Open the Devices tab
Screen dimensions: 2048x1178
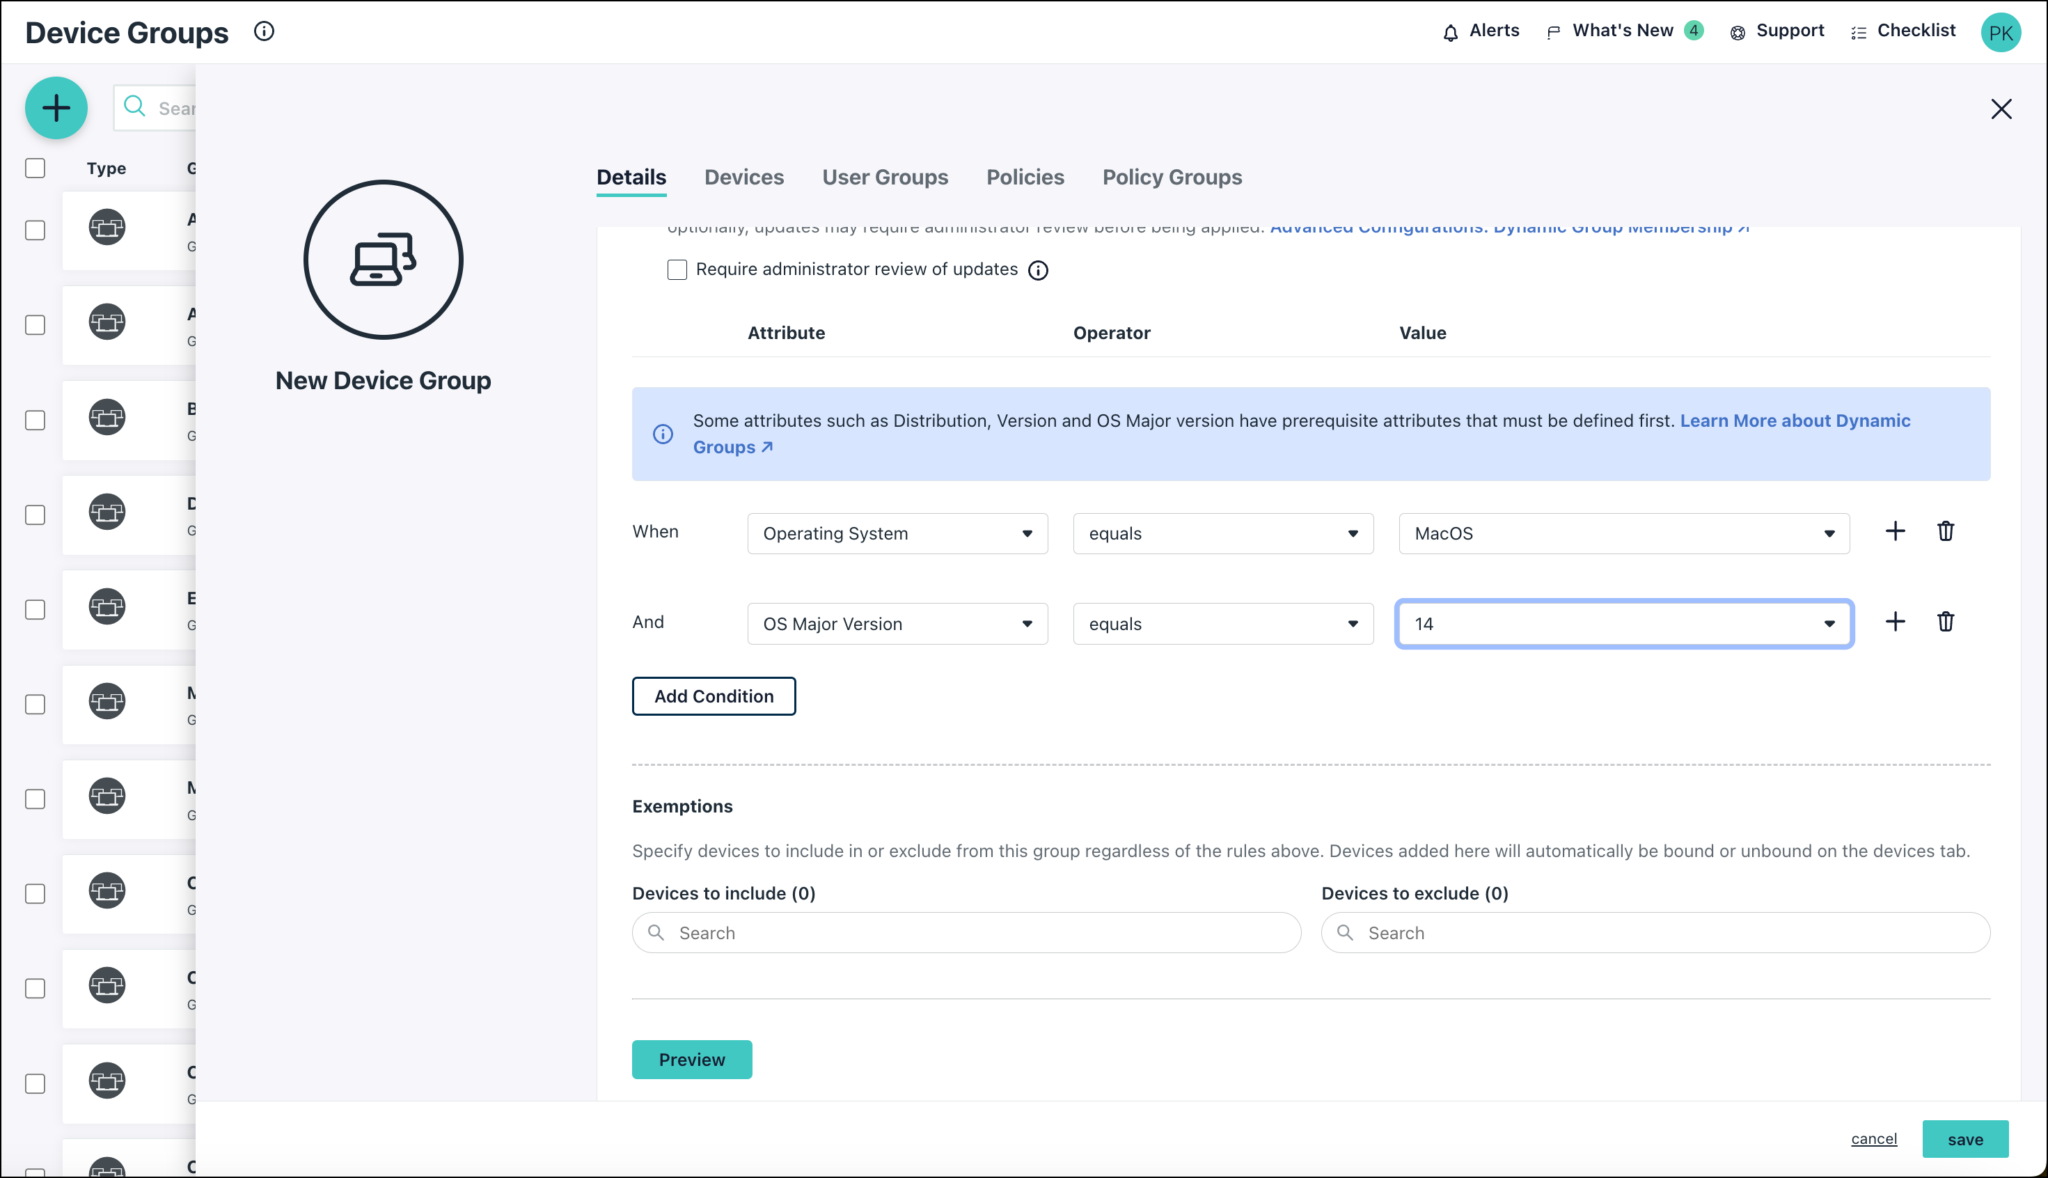click(x=744, y=177)
